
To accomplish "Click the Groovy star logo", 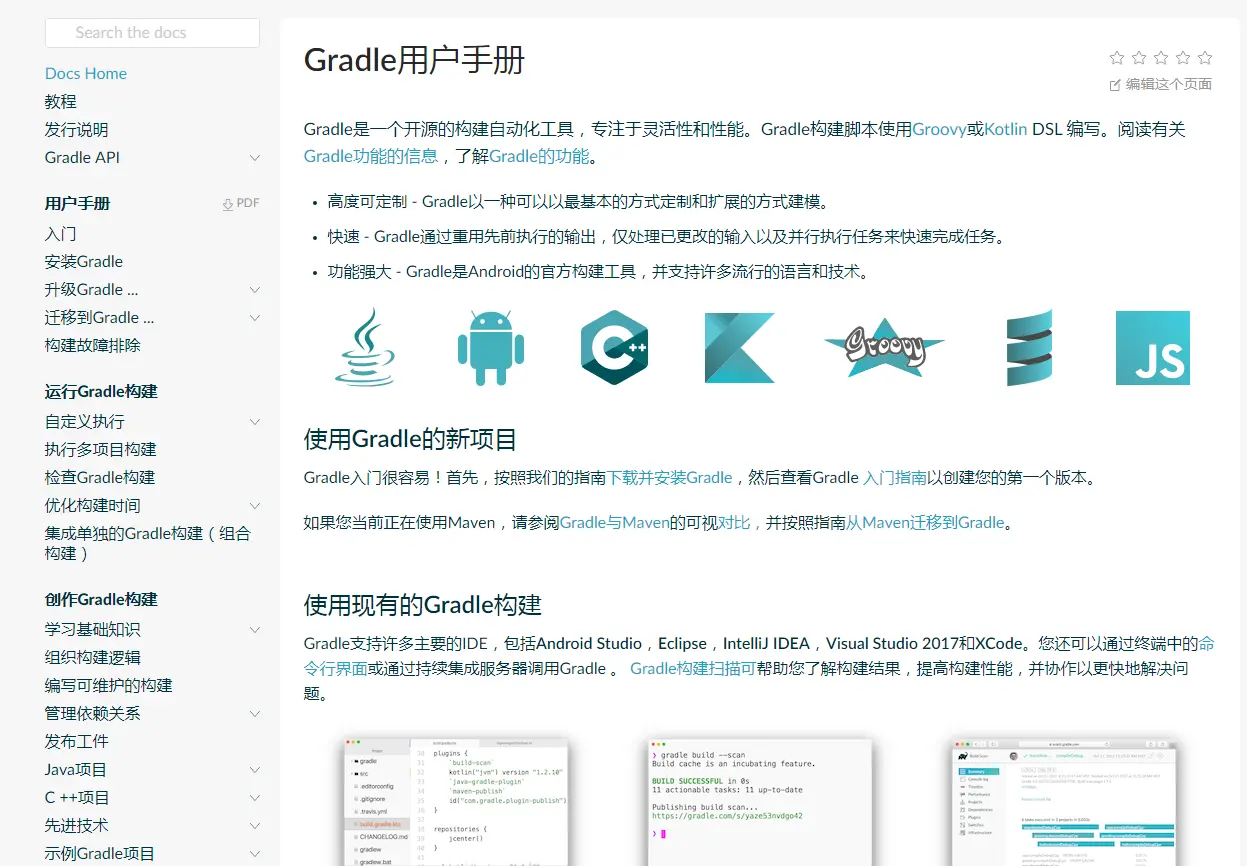I will [x=884, y=346].
